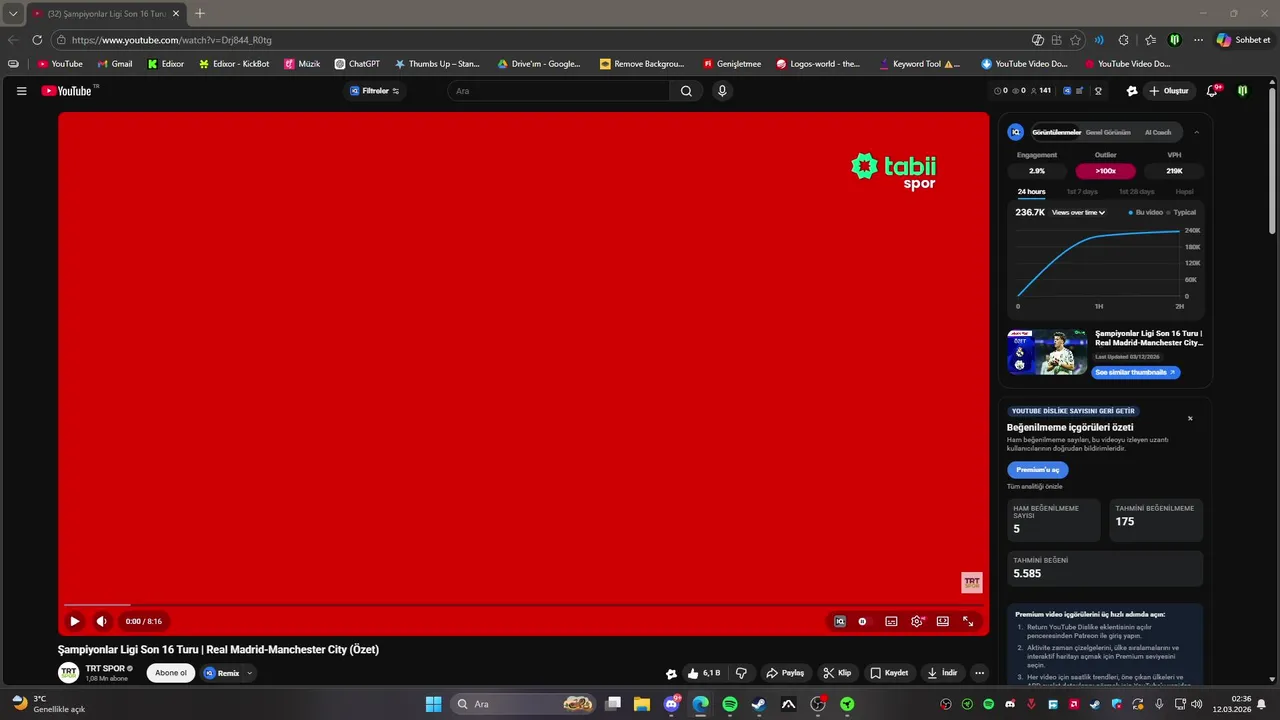The width and height of the screenshot is (1280, 720).
Task: Open Steam from the taskbar
Action: click(759, 704)
